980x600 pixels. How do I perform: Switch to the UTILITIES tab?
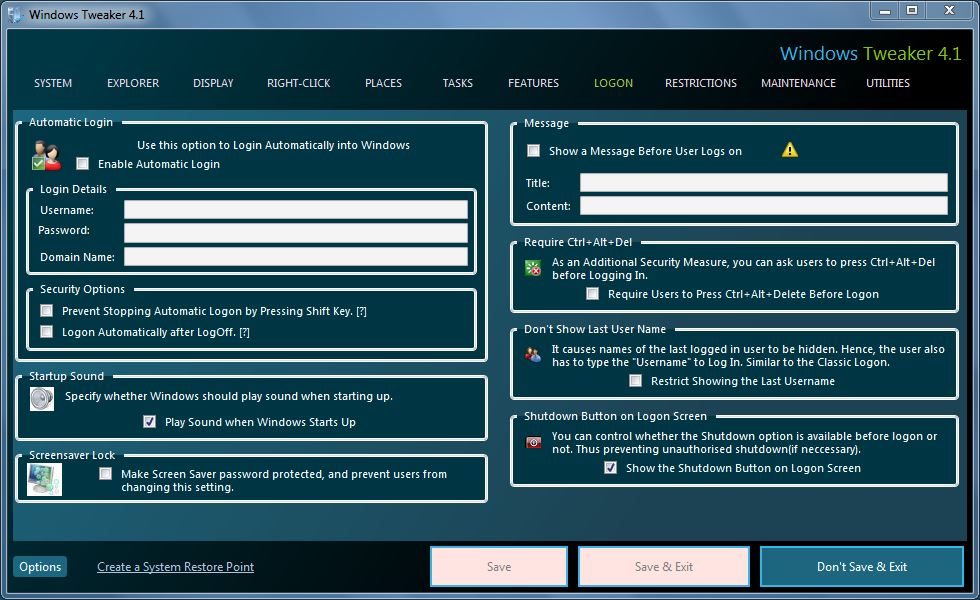pyautogui.click(x=888, y=83)
